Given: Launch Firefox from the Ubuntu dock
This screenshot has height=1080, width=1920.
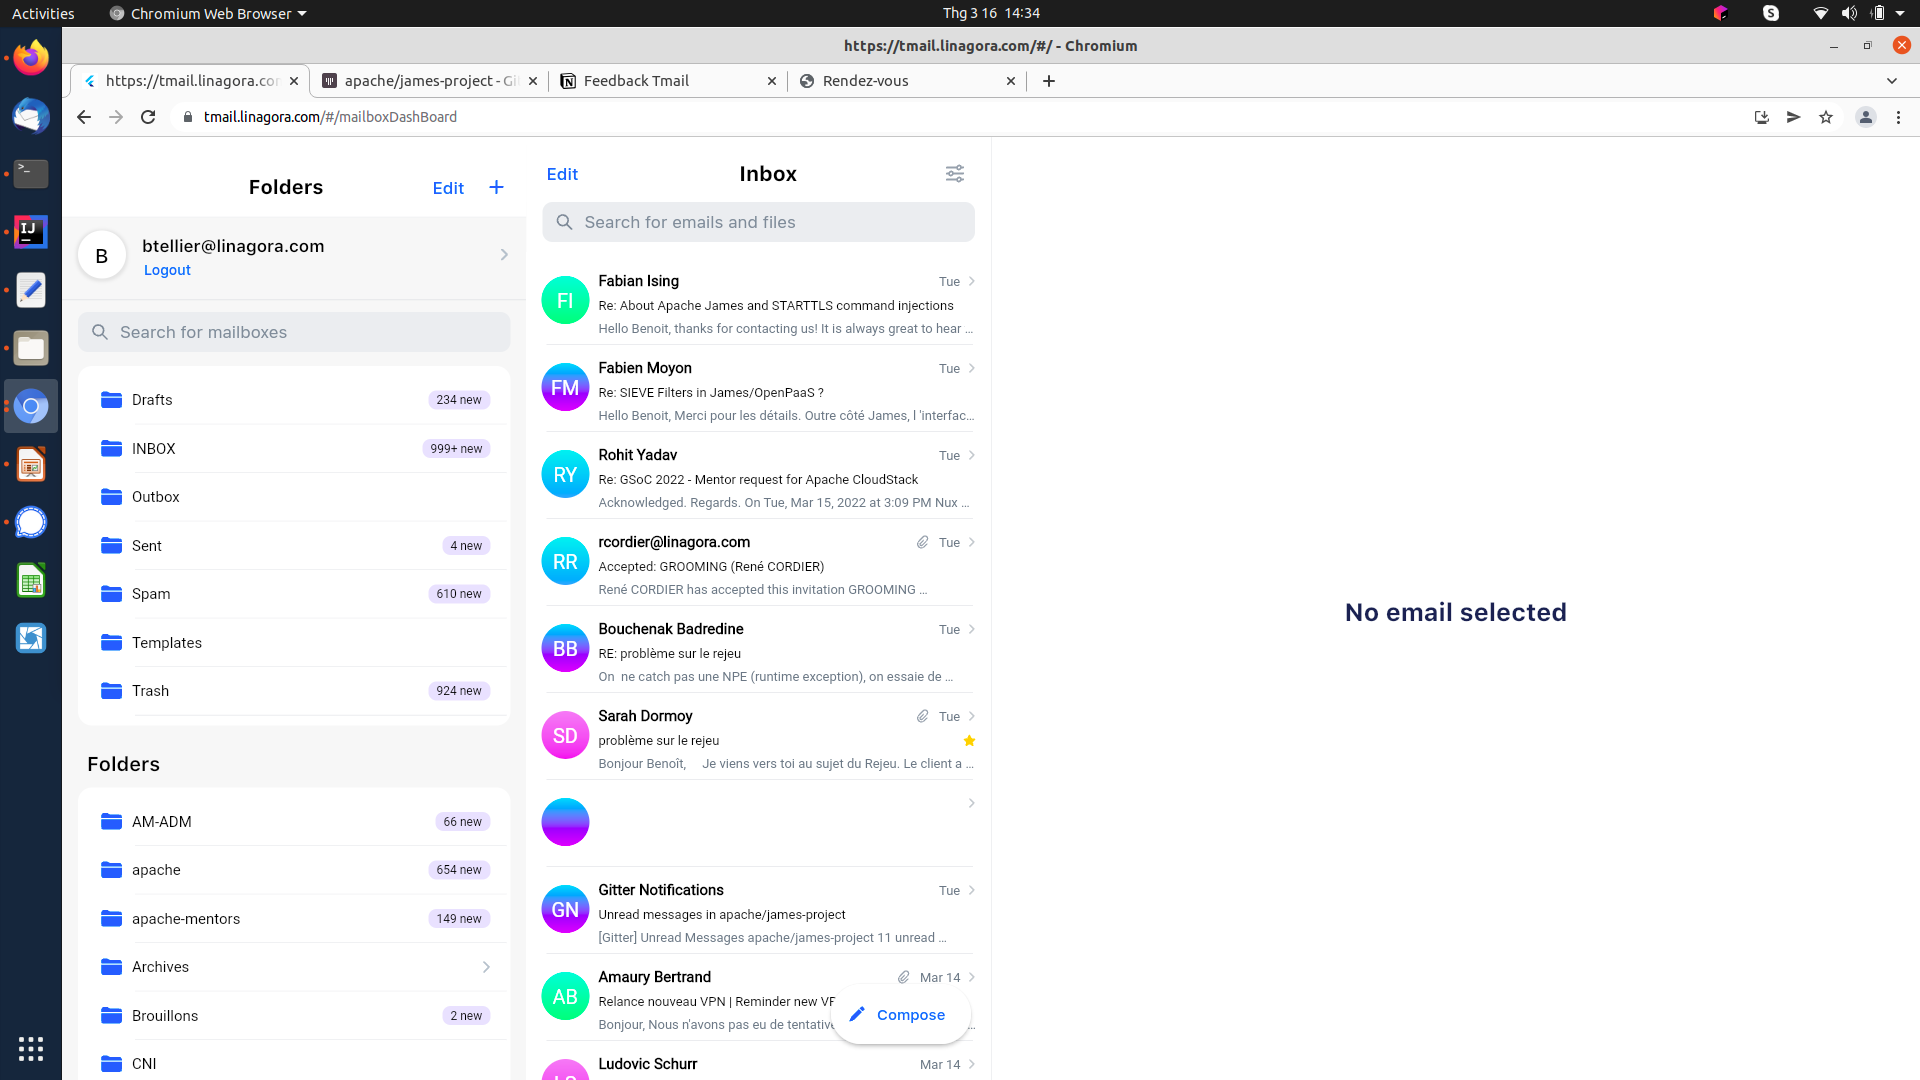Looking at the screenshot, I should pos(30,57).
